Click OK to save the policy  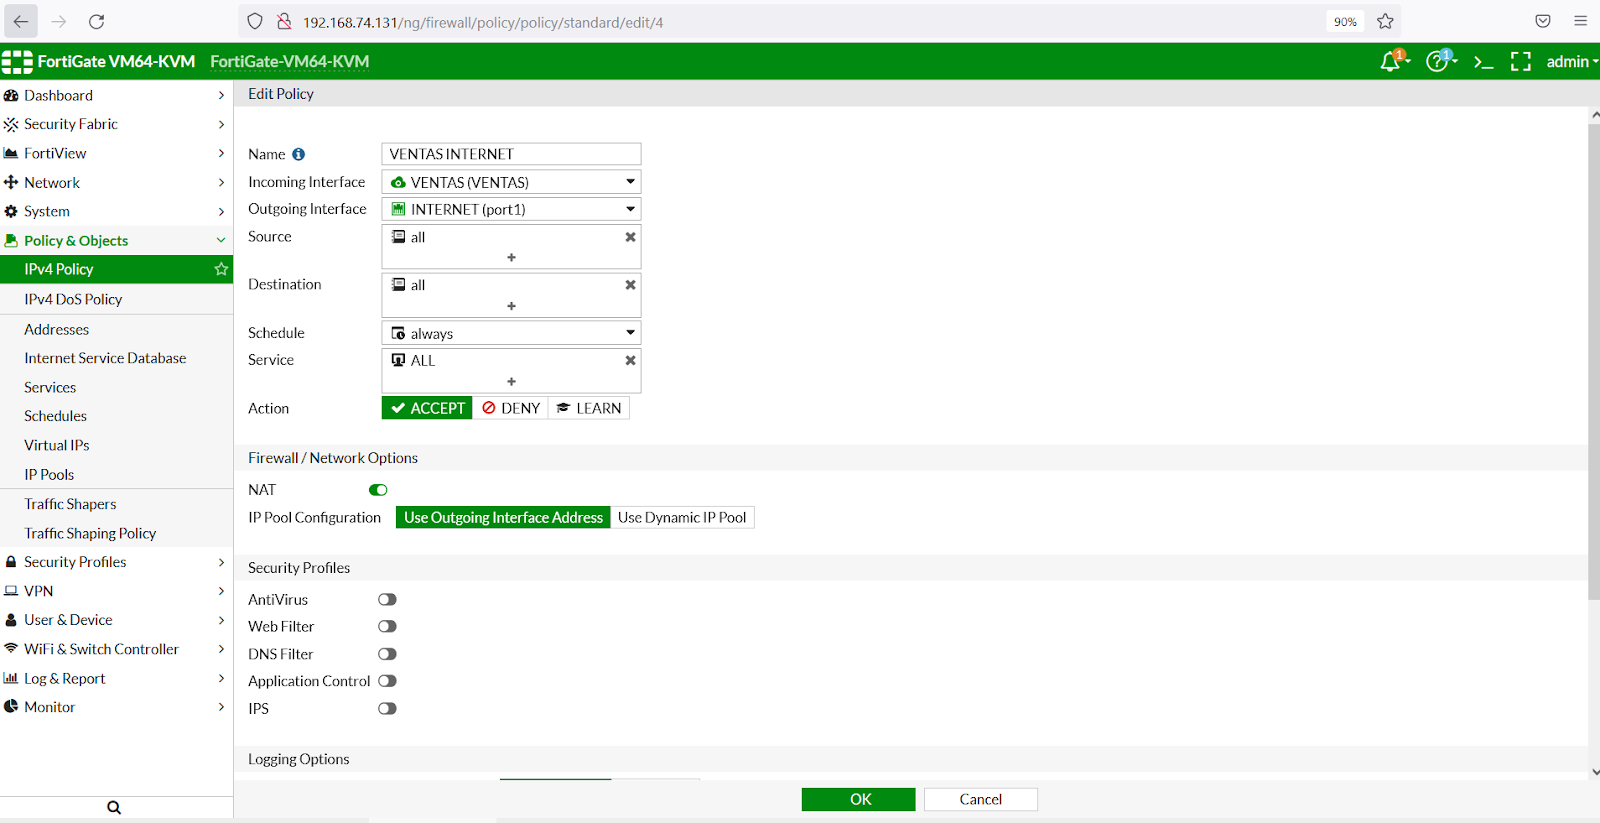[858, 799]
